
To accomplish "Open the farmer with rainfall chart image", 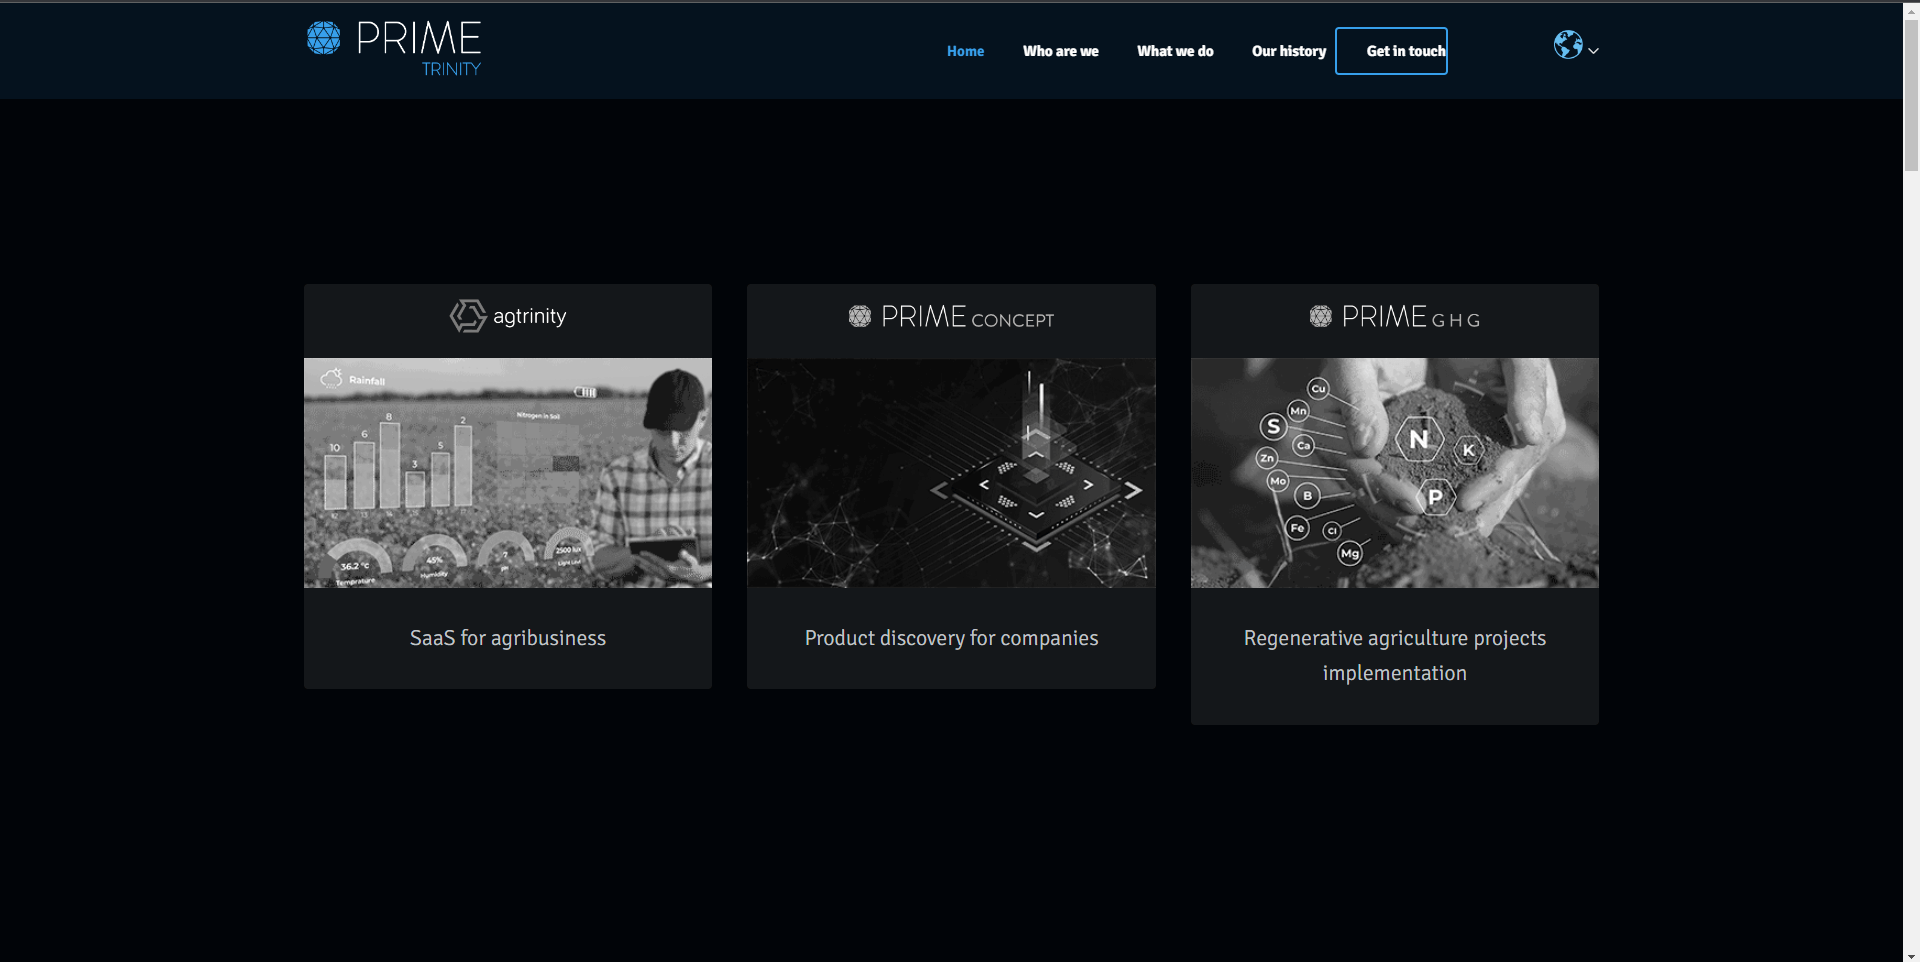I will (508, 472).
